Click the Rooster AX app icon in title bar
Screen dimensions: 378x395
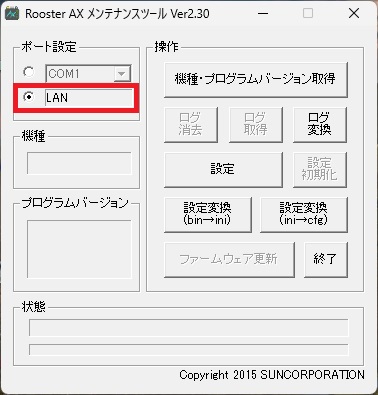(12, 14)
